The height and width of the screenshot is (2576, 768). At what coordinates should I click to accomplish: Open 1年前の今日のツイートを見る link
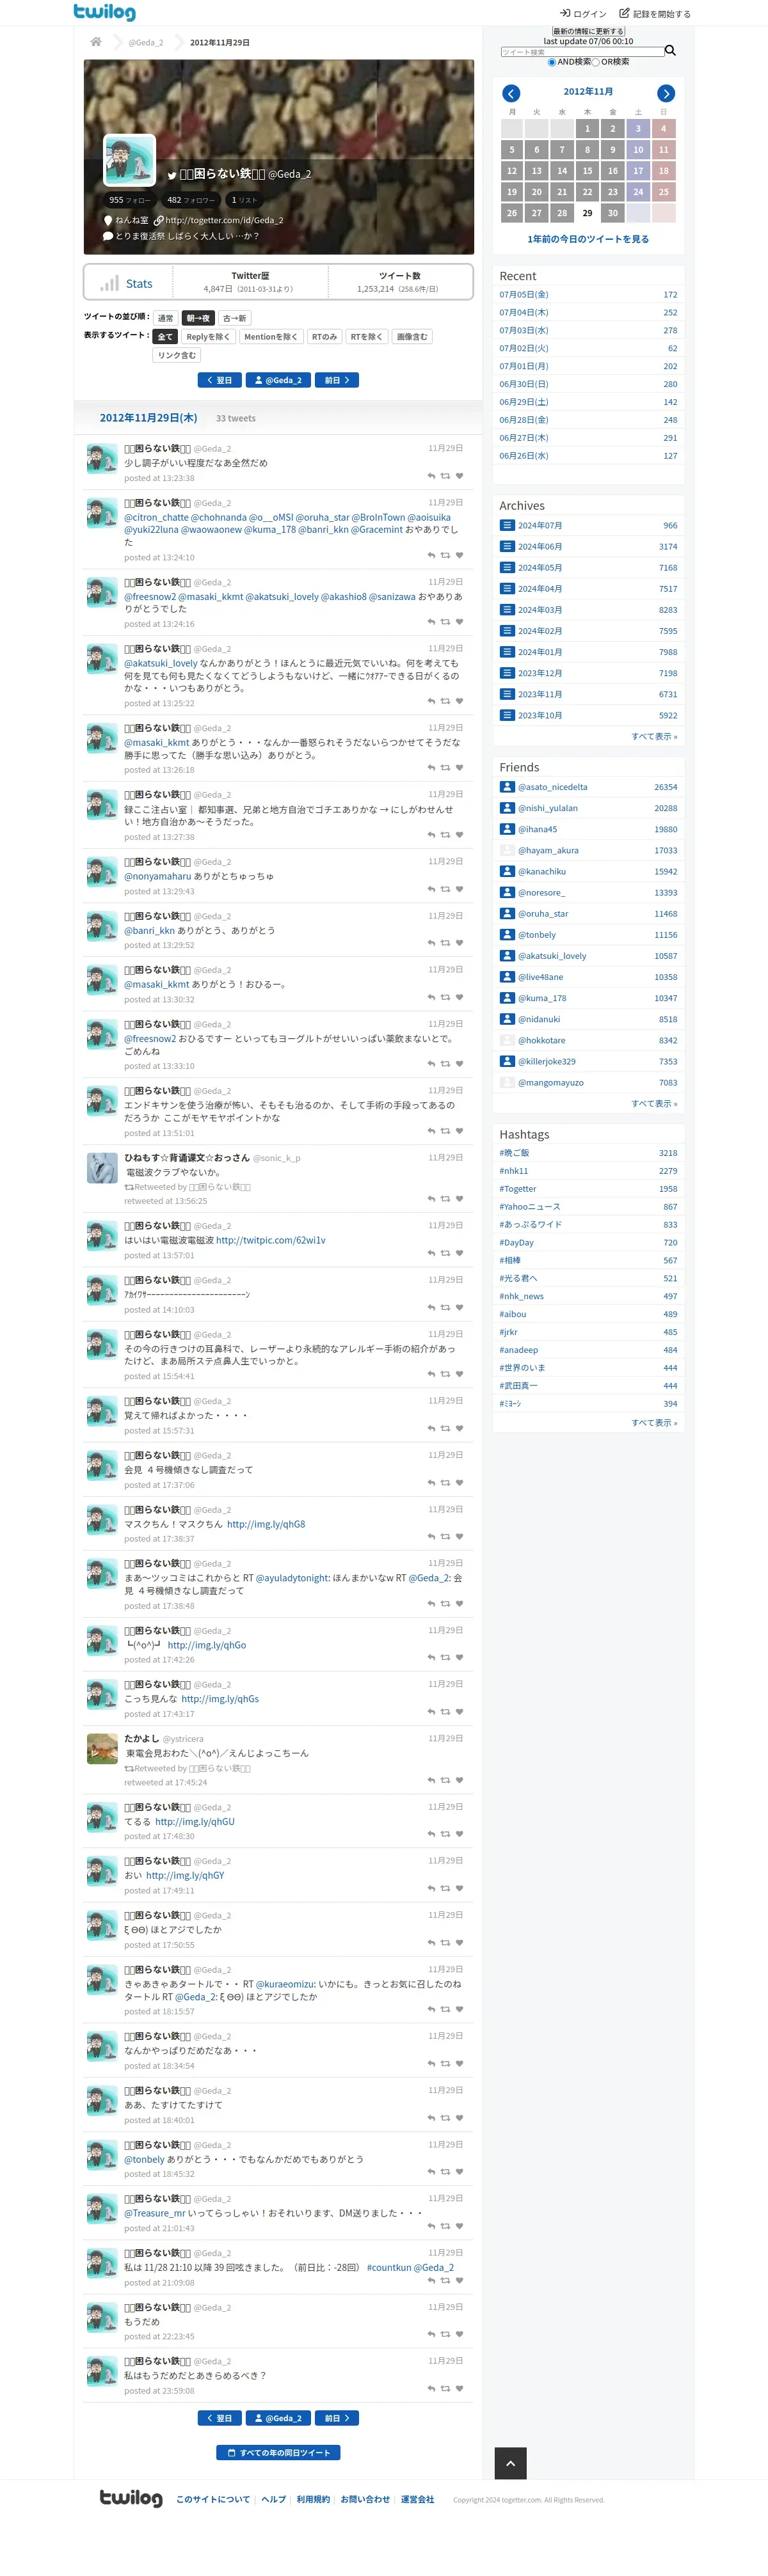click(588, 239)
